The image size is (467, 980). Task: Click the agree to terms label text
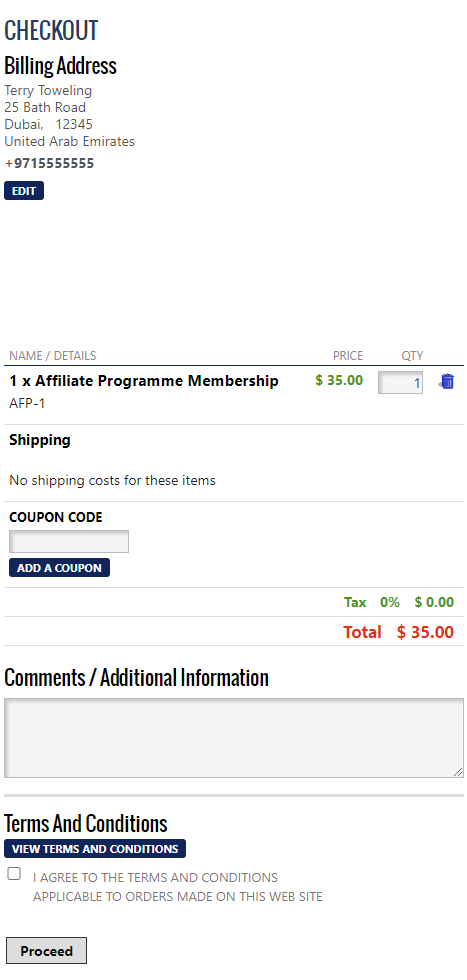[x=178, y=887]
